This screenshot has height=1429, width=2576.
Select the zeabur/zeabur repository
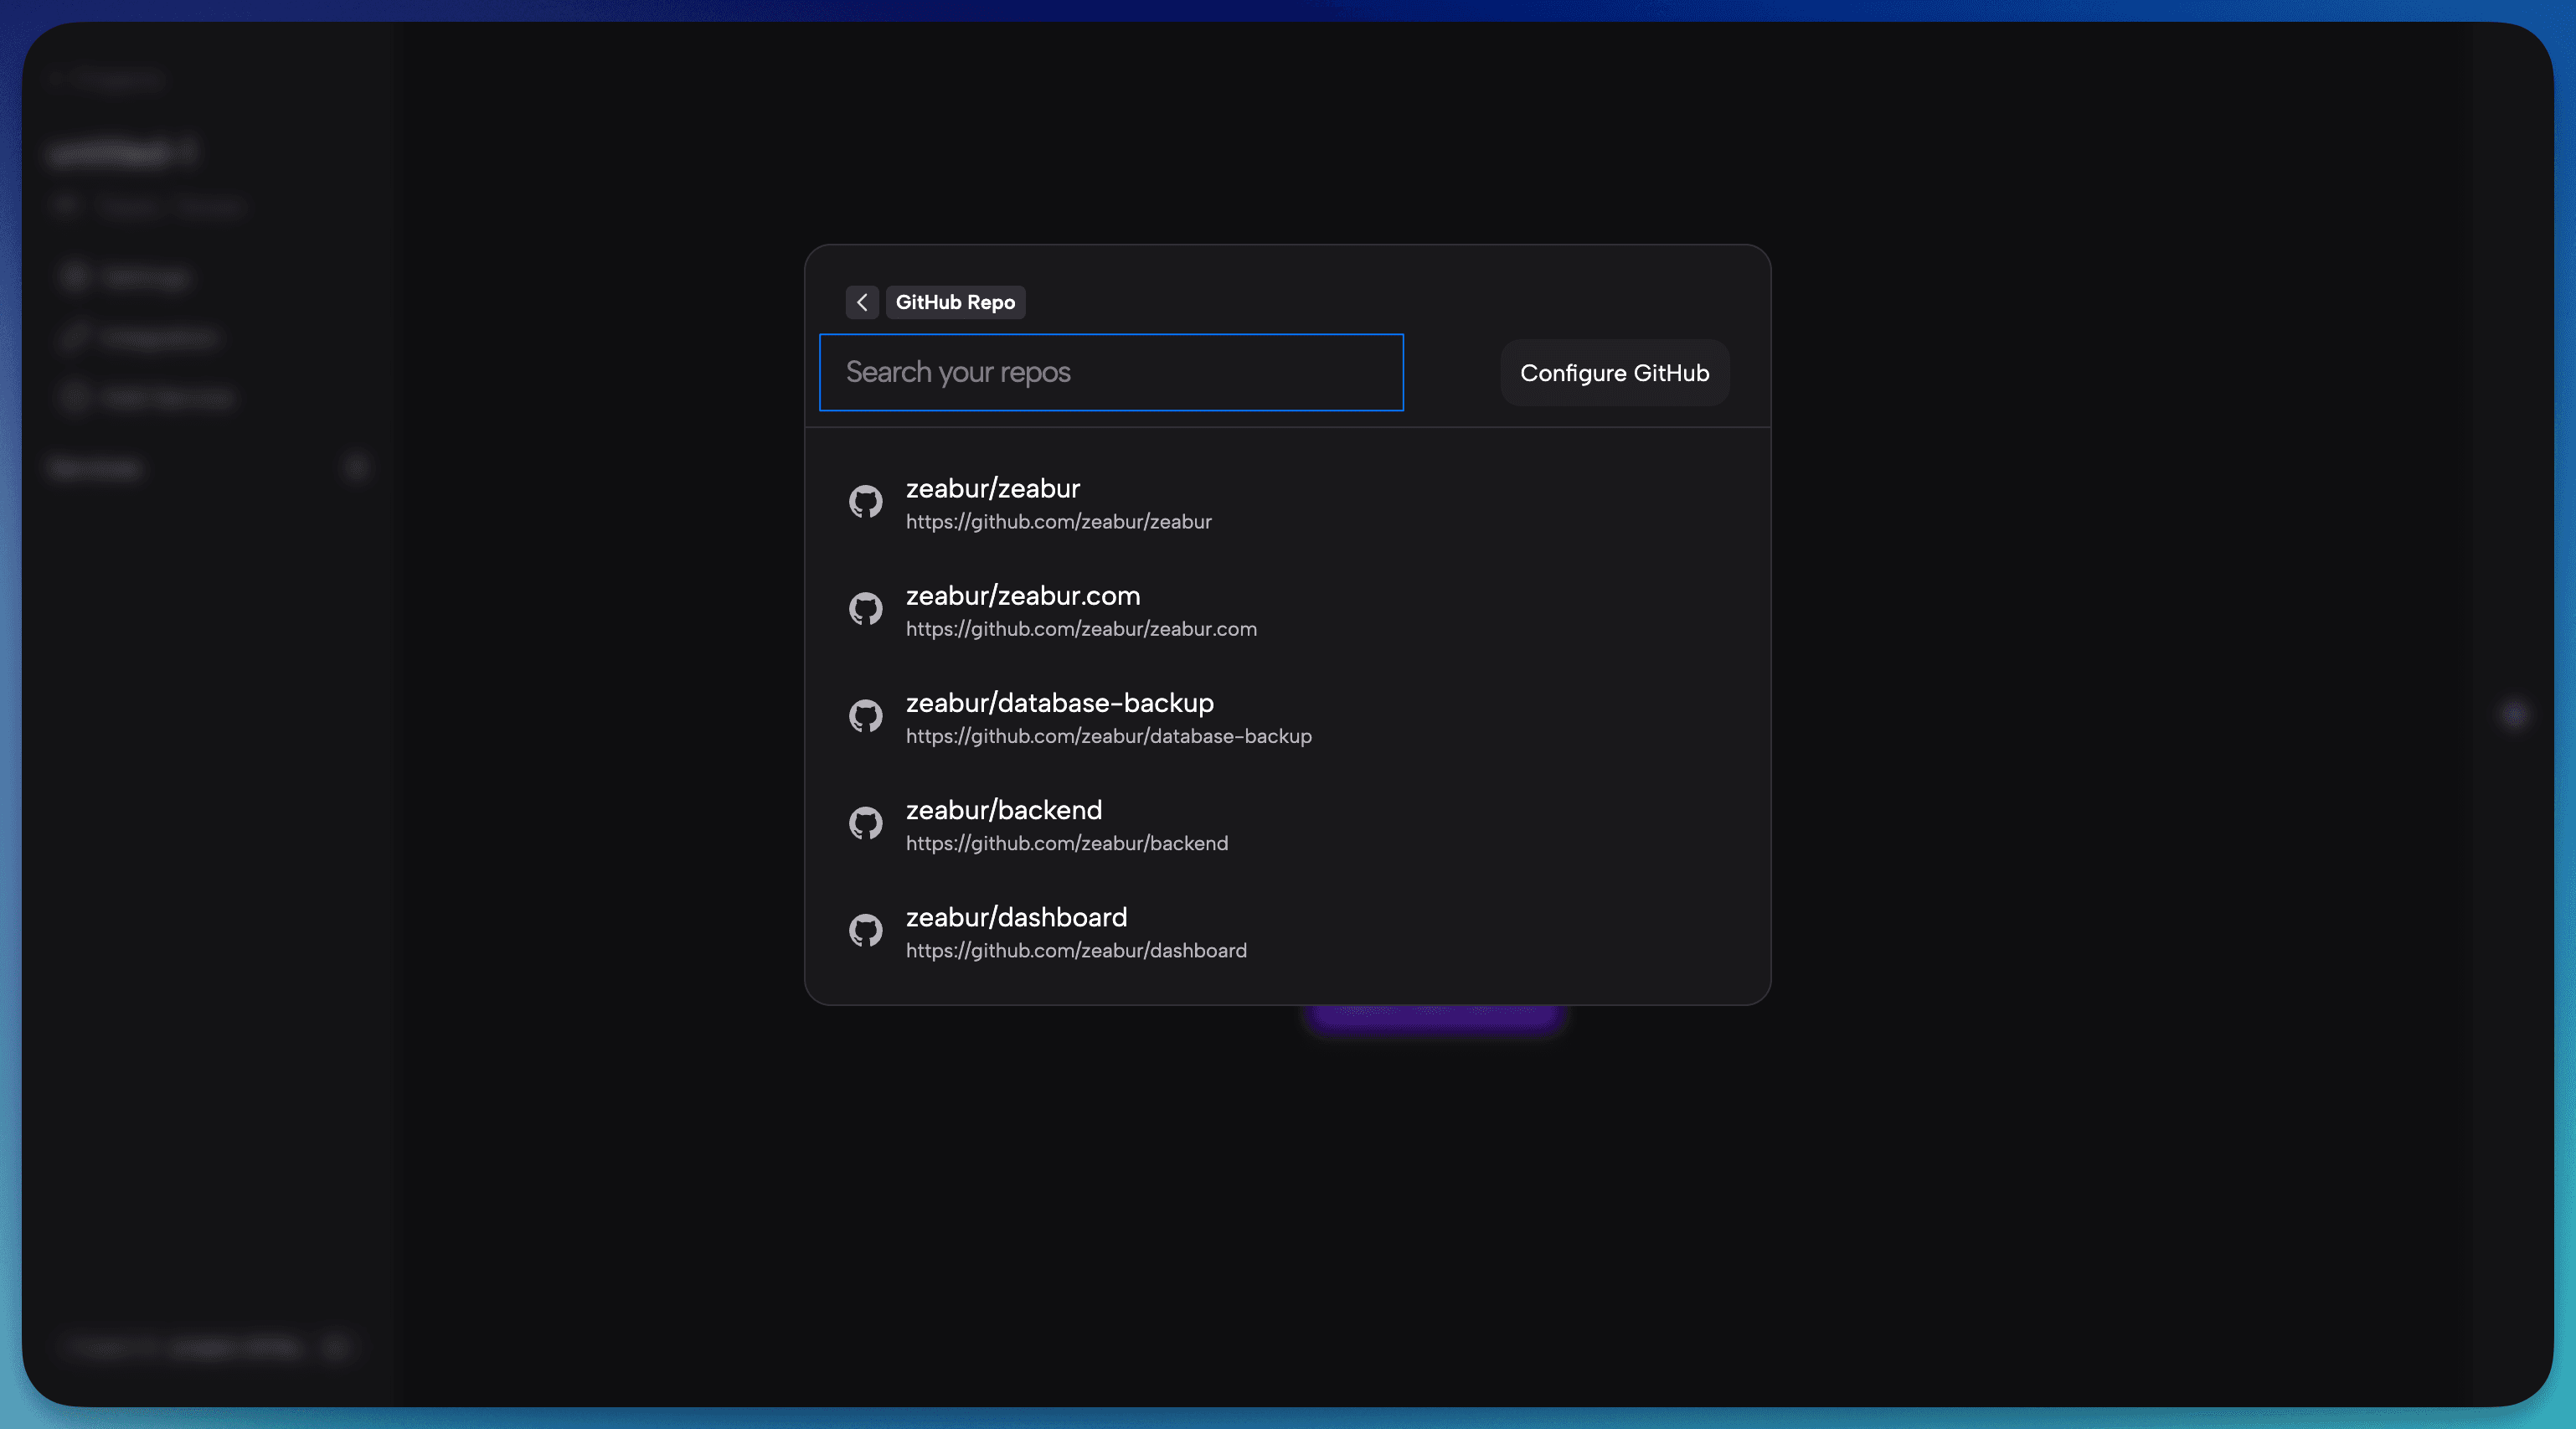coord(992,489)
